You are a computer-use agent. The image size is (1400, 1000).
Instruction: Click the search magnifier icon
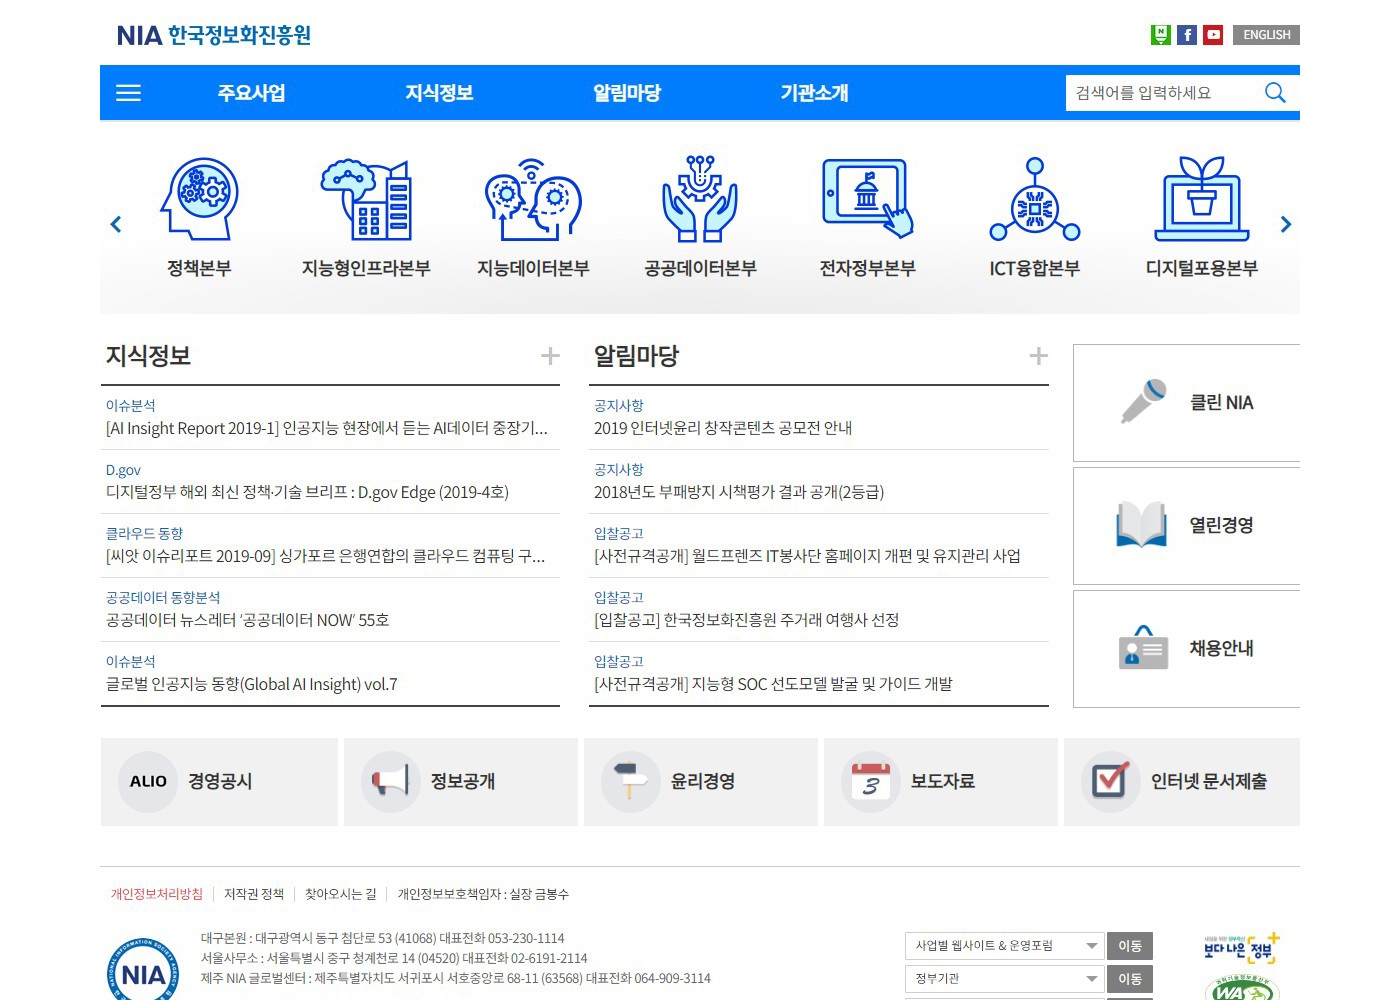pos(1275,93)
